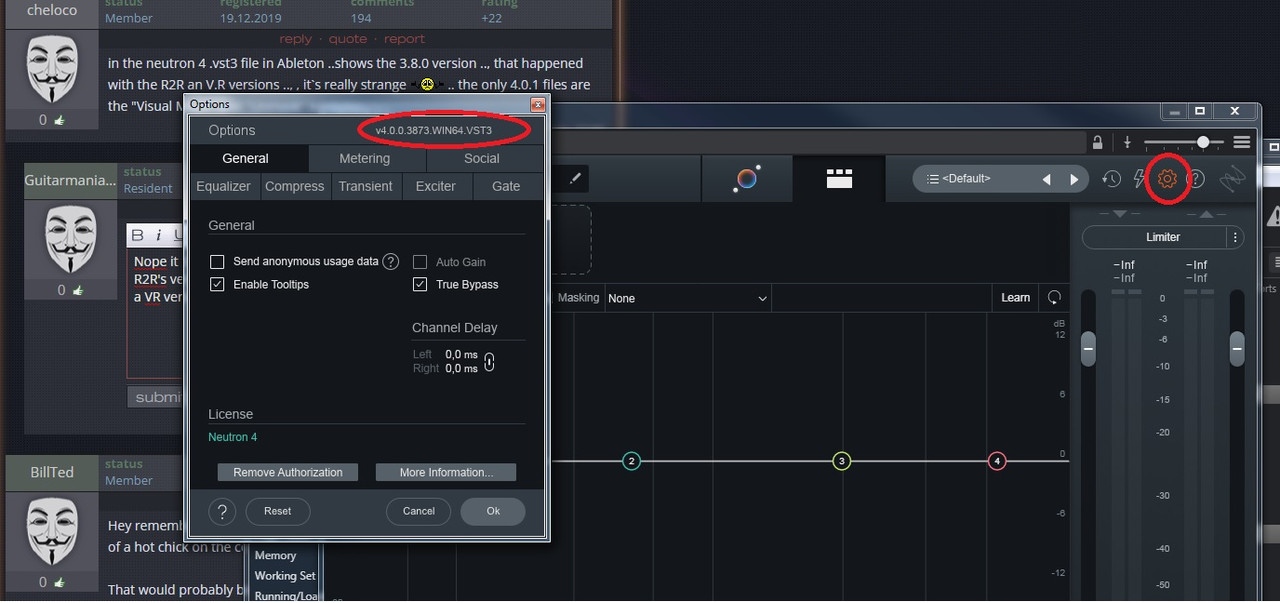This screenshot has width=1280, height=603.
Task: Click the italic i formatting button
Action: pos(159,235)
